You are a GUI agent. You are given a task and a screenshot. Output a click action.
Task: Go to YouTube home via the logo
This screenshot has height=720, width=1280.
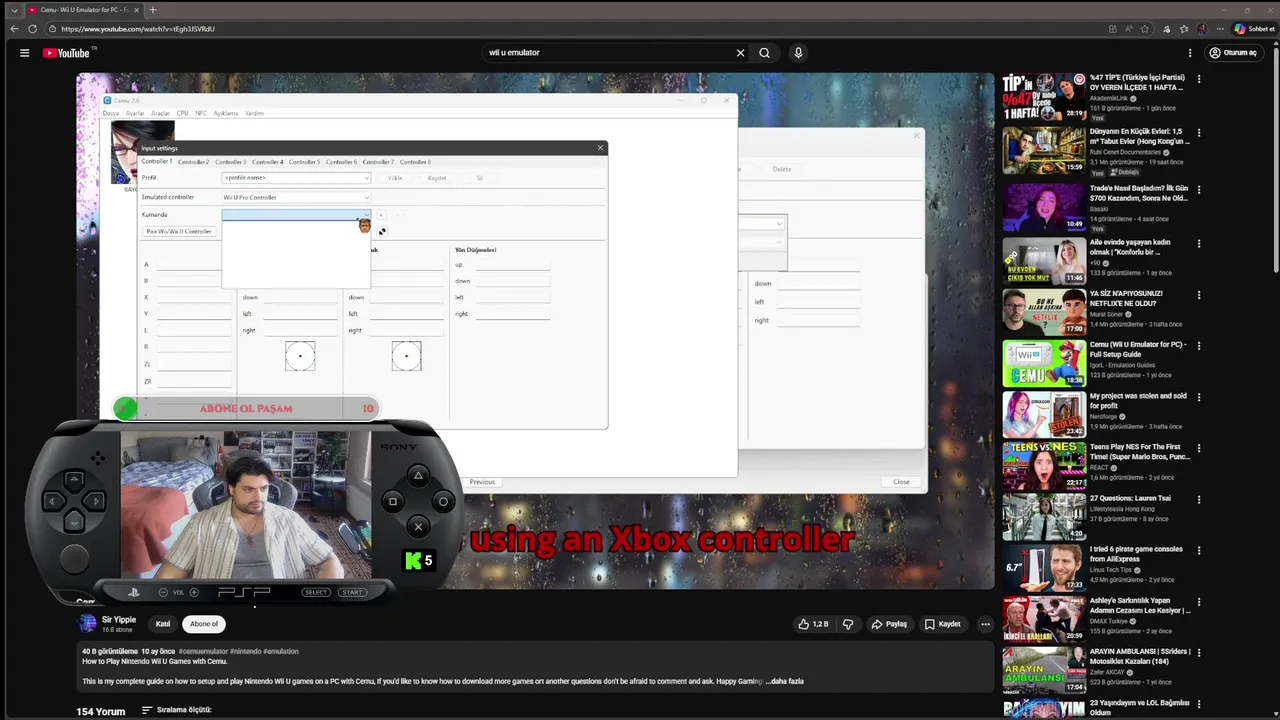[66, 53]
